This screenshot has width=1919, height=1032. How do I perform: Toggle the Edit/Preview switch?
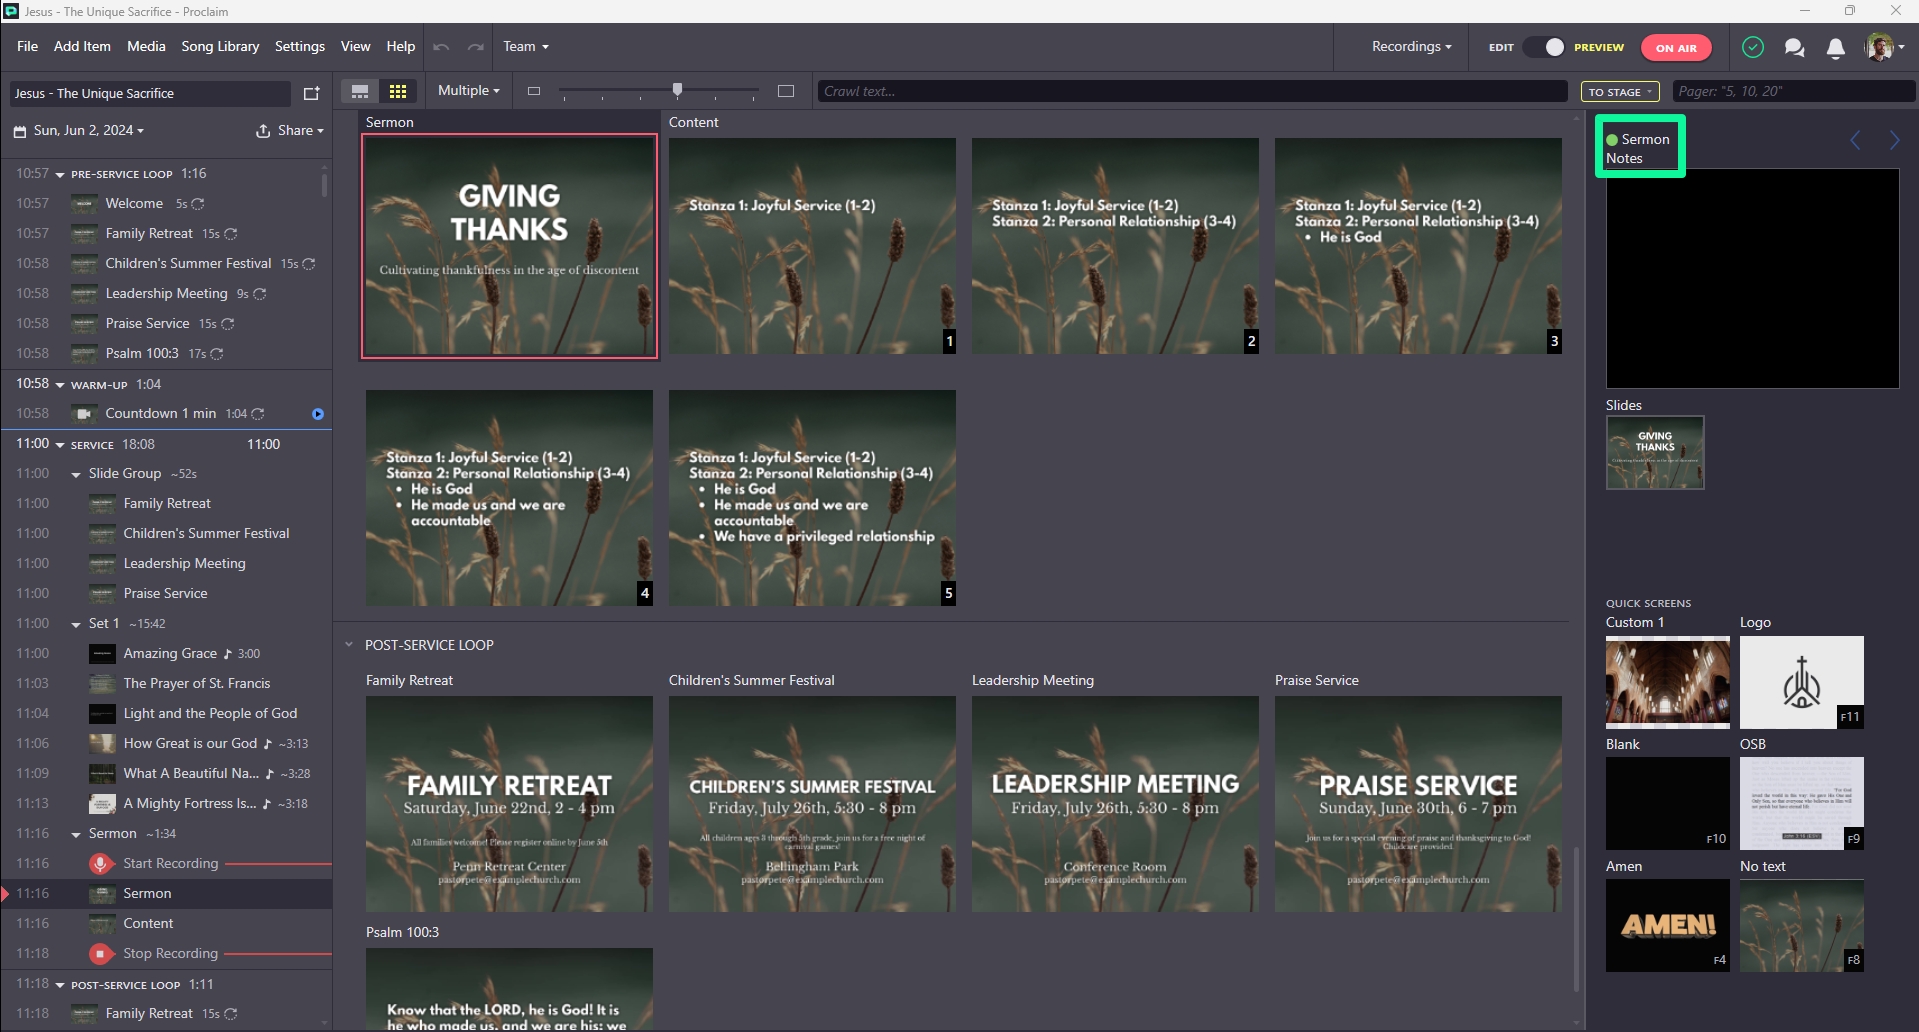1545,47
